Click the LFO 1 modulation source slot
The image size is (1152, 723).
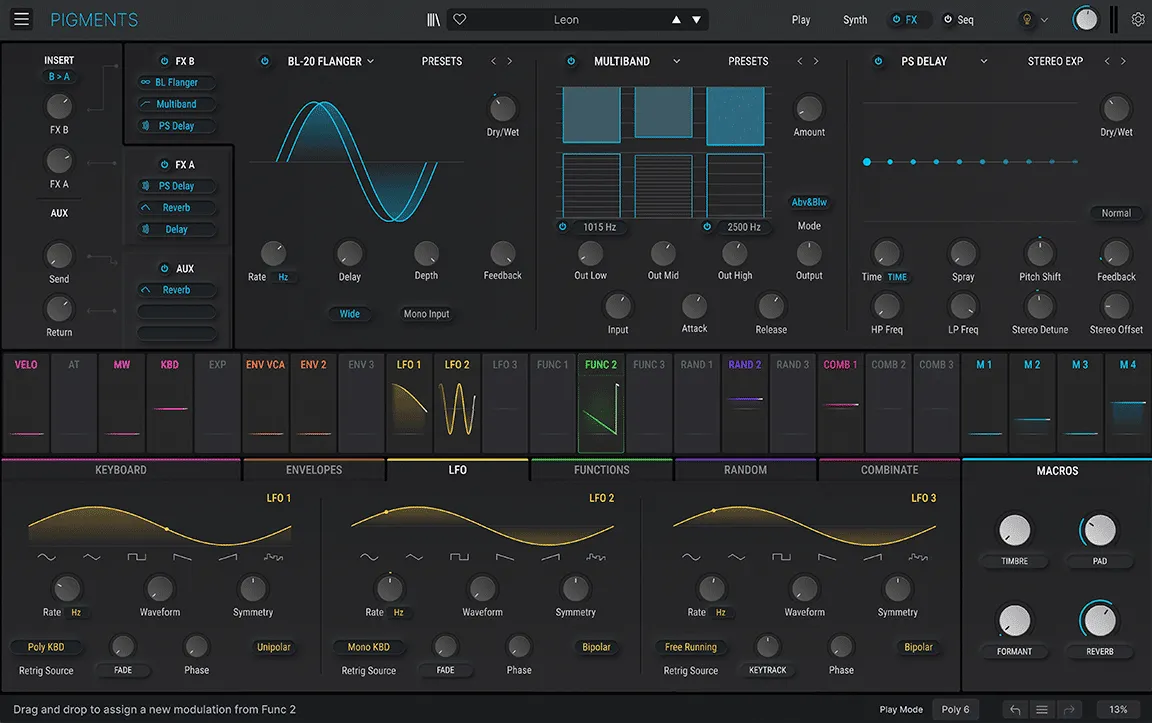409,403
